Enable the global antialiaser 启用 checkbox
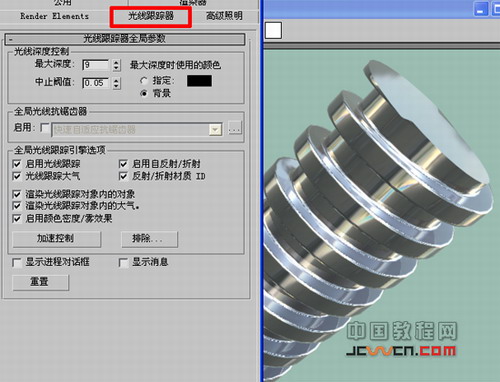Screen dimensions: 500x382 (45, 128)
